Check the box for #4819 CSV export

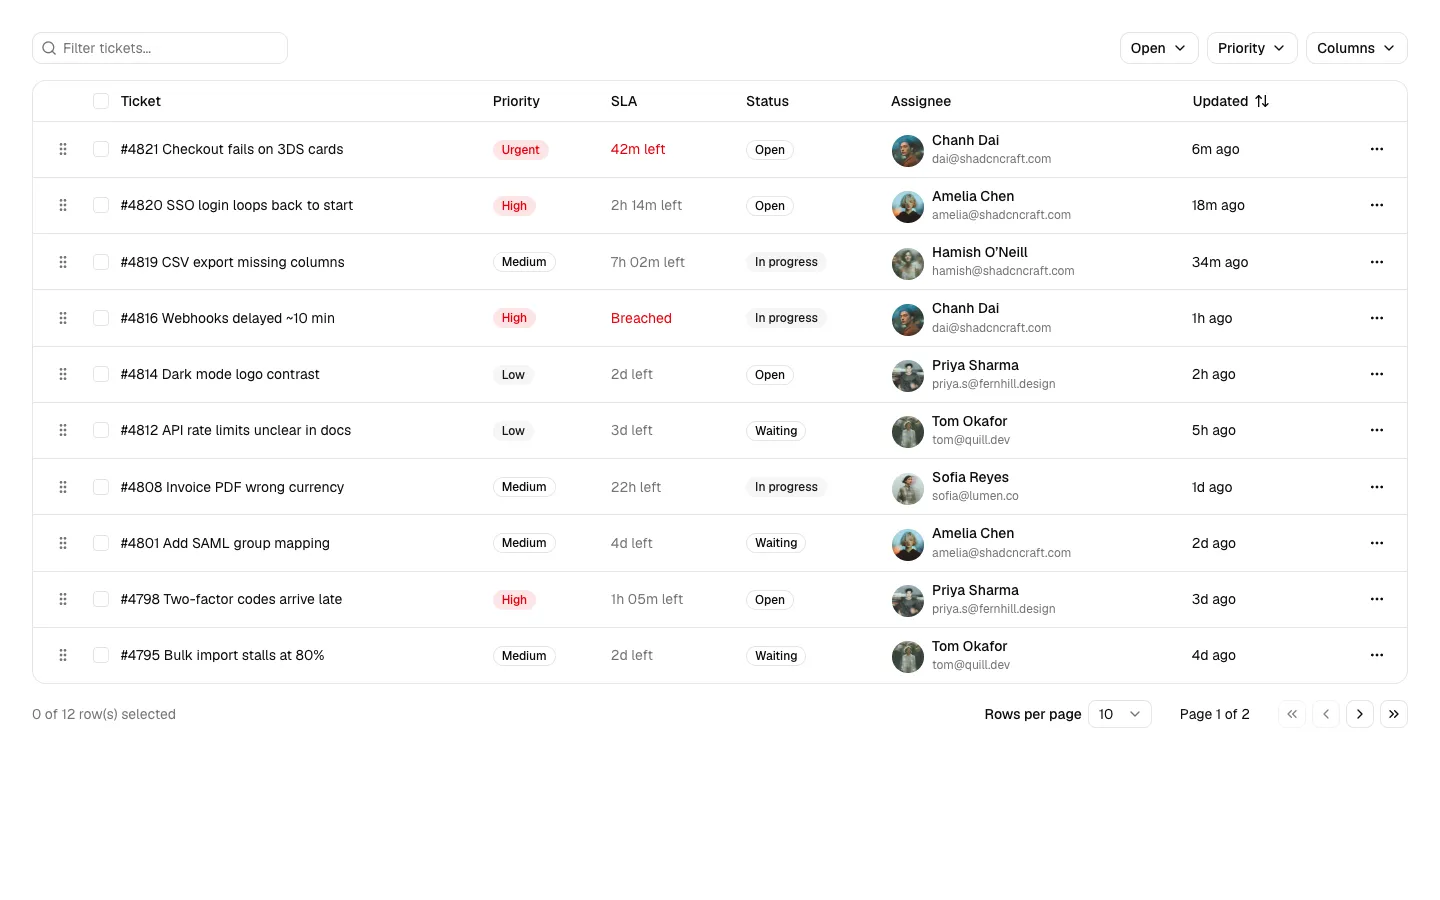101,262
